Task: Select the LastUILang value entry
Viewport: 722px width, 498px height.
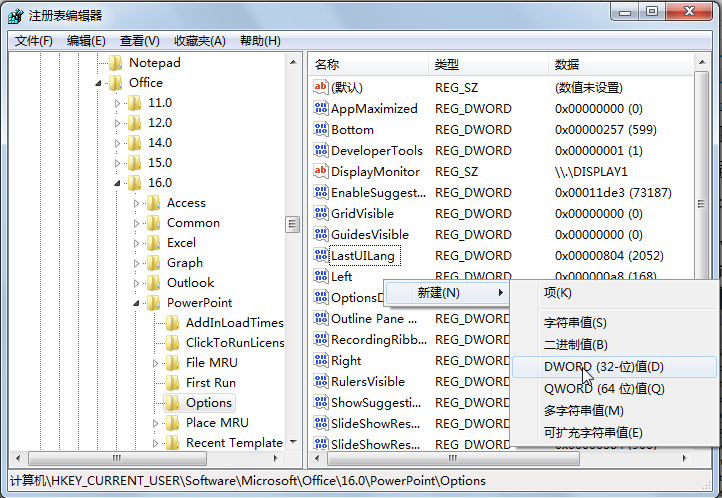Action: [x=363, y=255]
